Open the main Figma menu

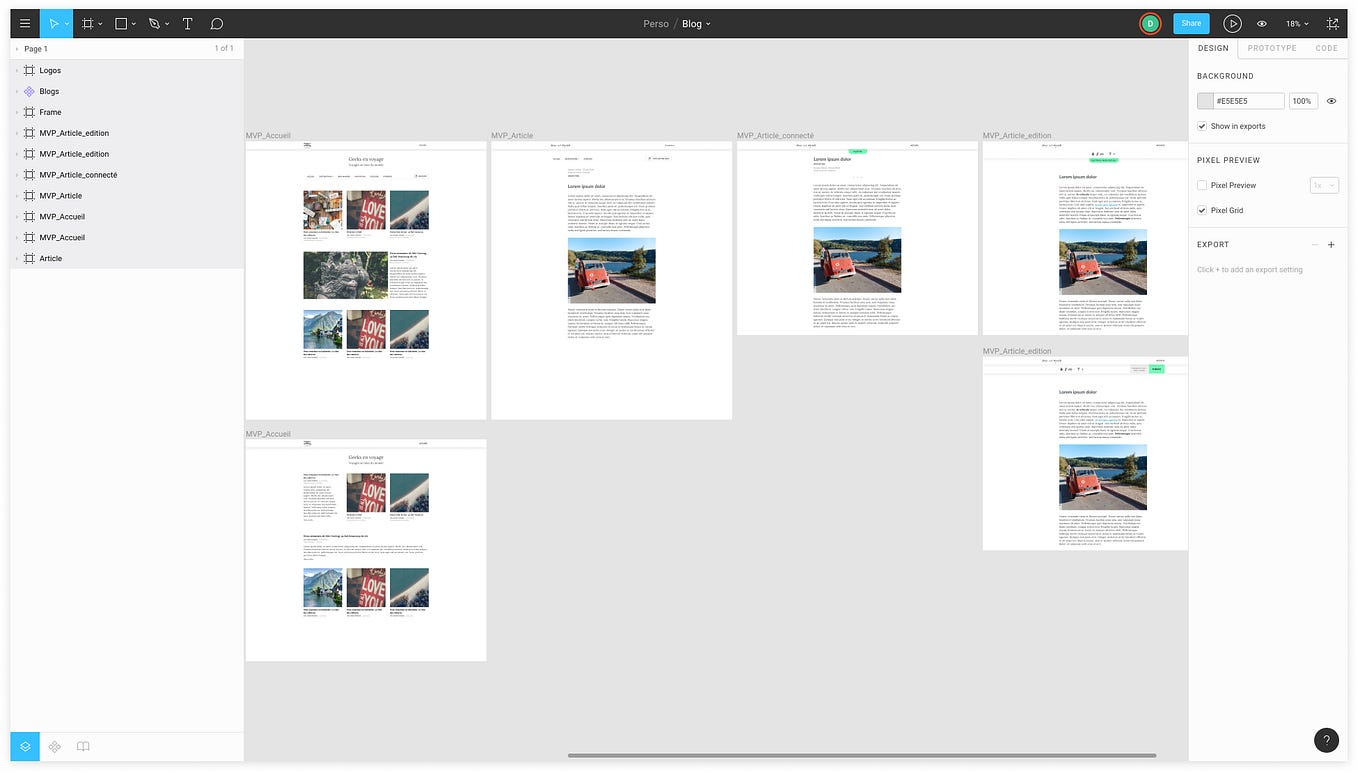click(x=24, y=23)
